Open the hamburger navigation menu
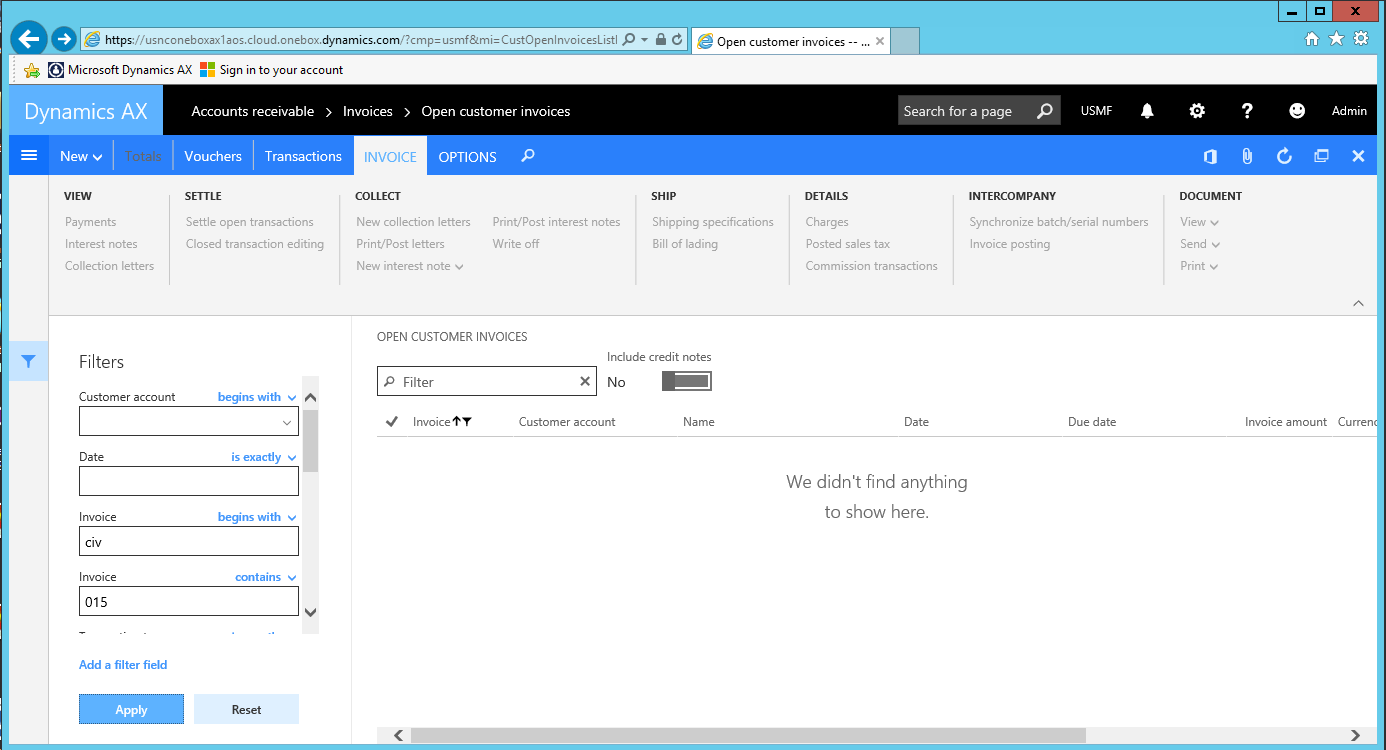1386x750 pixels. click(29, 156)
